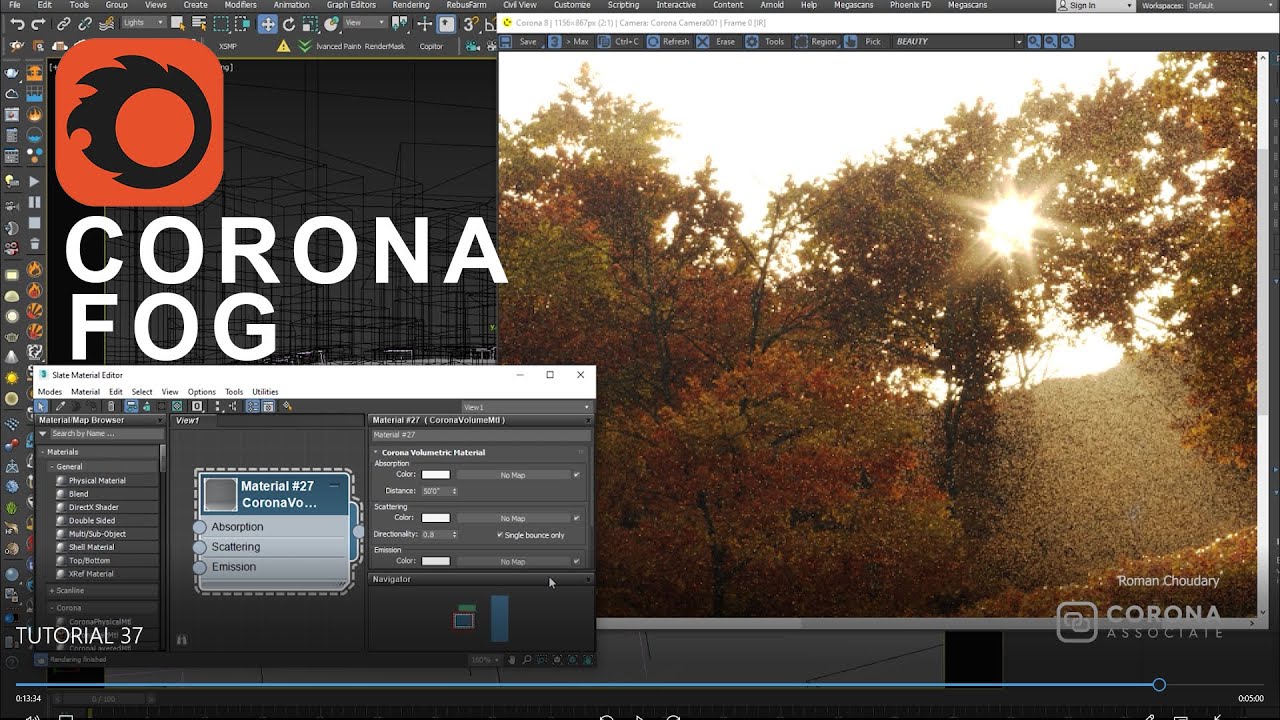Open Select by Name list icon

tap(199, 24)
